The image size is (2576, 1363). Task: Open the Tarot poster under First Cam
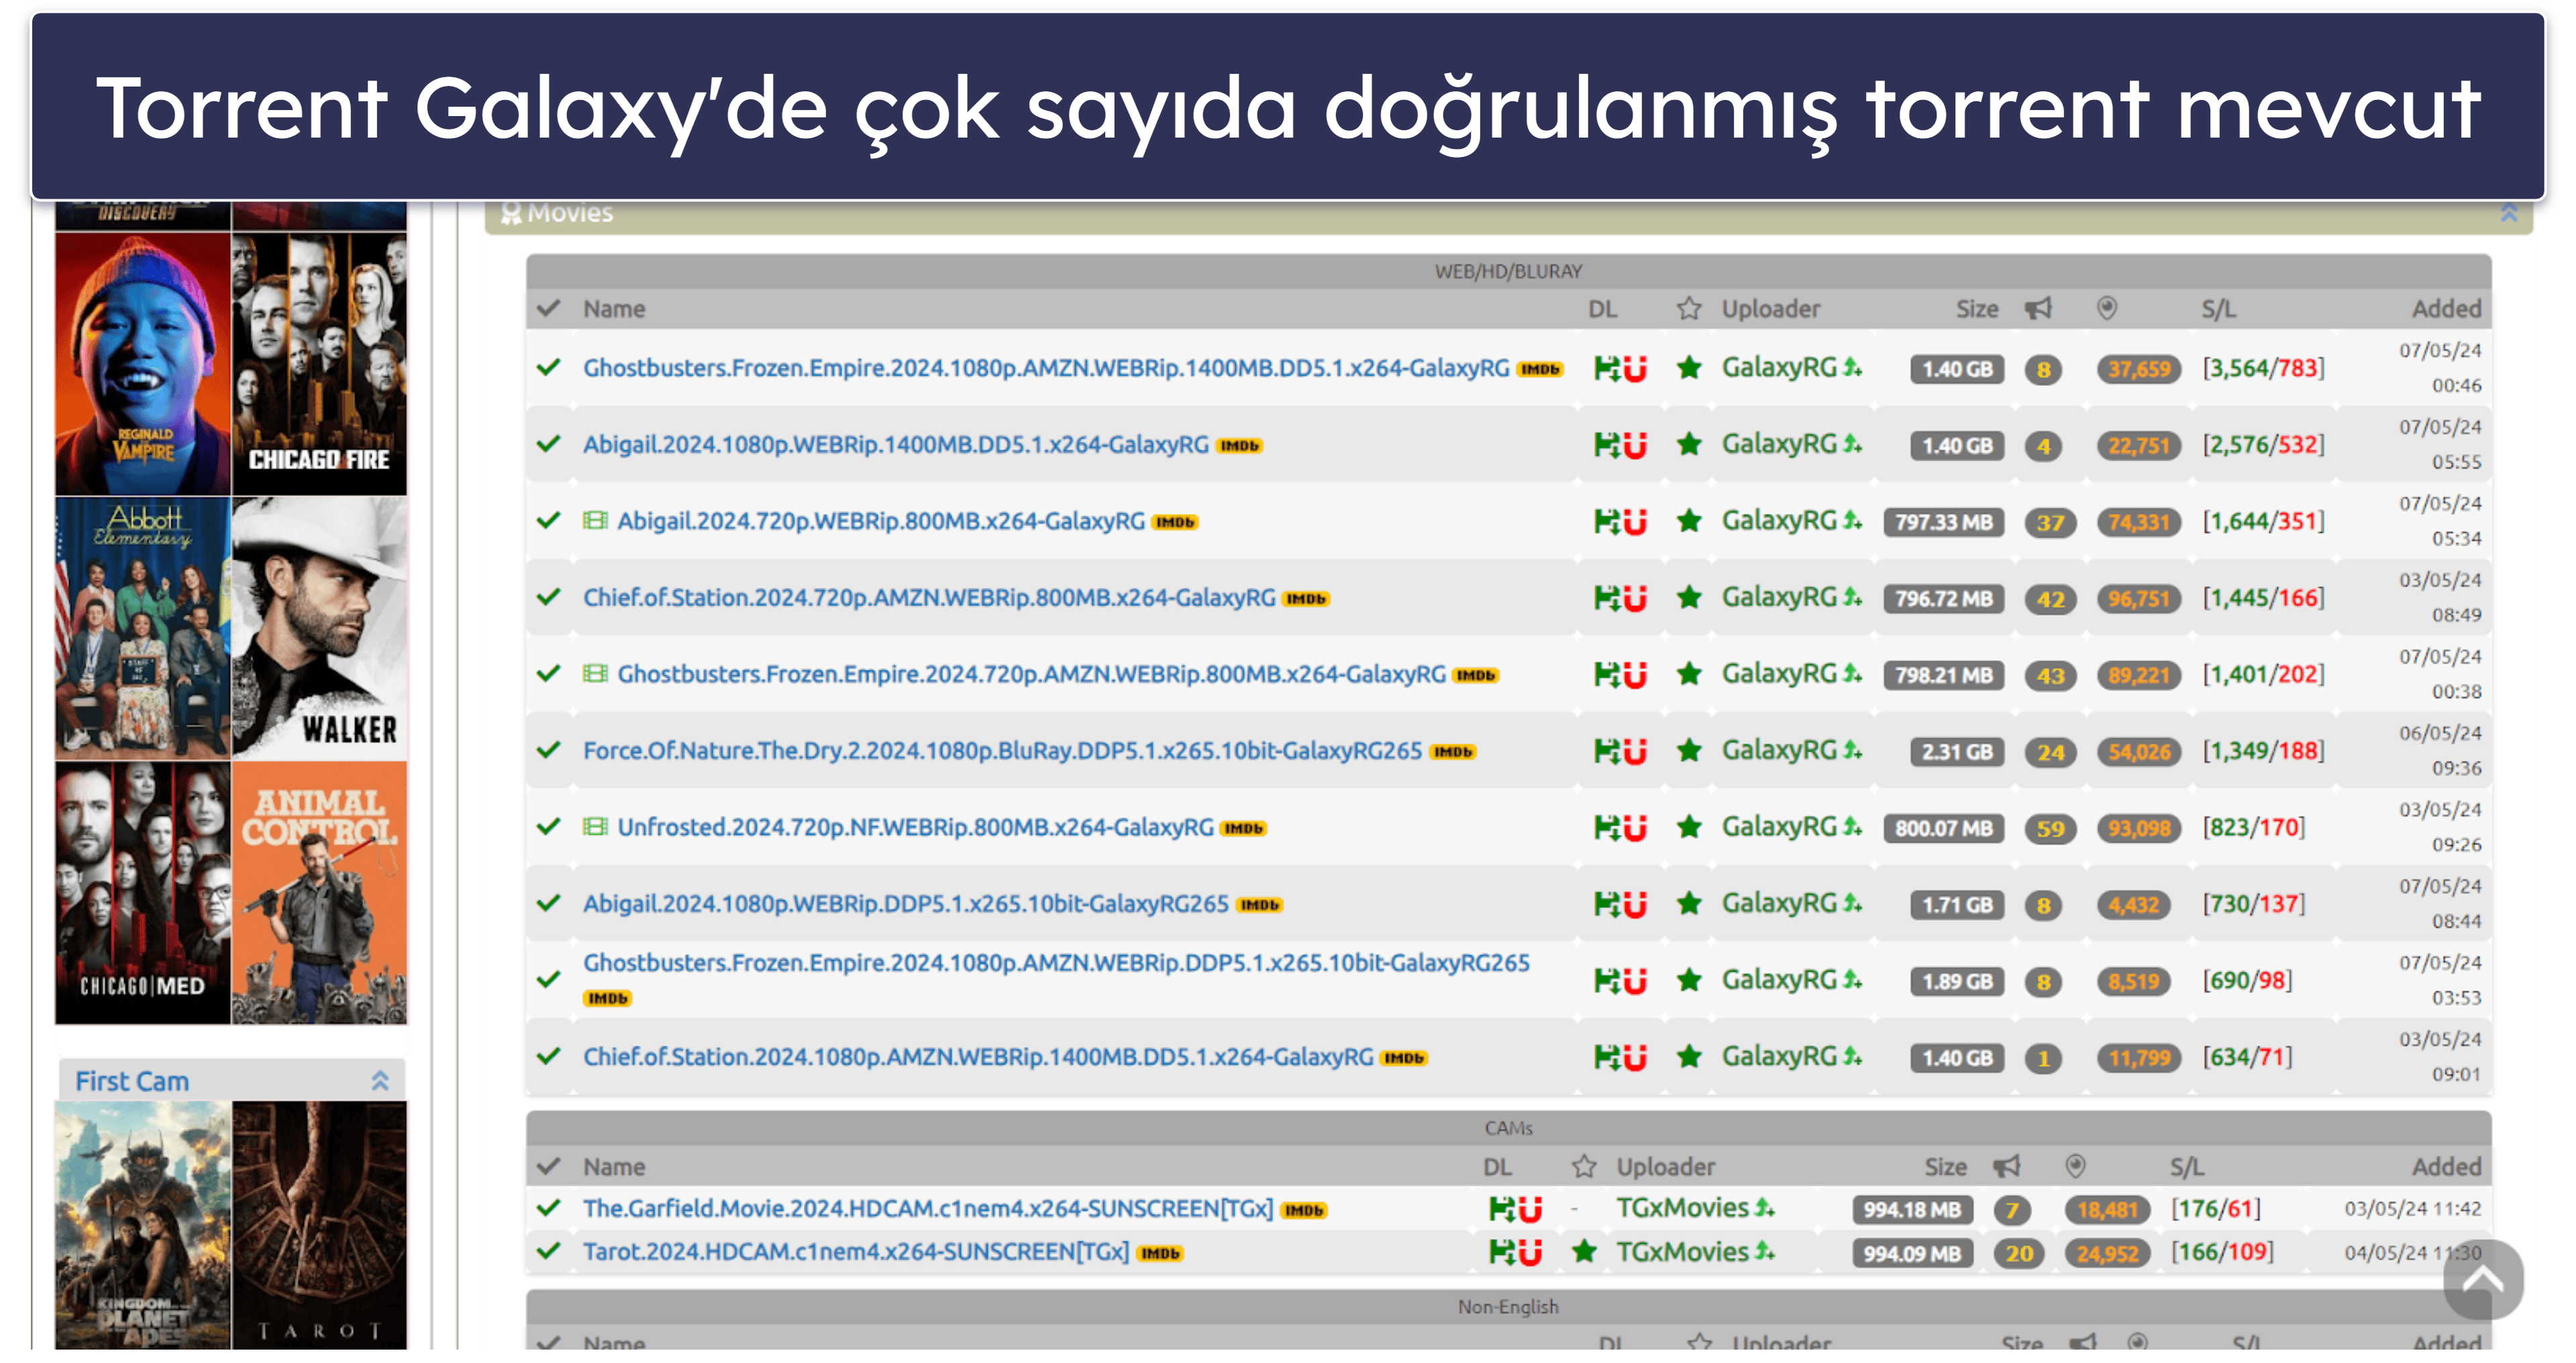(x=320, y=1226)
